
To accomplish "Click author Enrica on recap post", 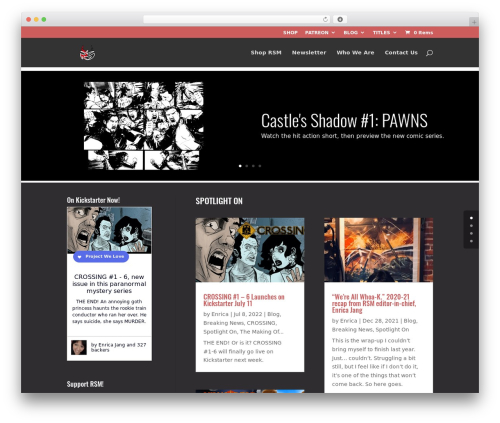I will click(x=349, y=321).
